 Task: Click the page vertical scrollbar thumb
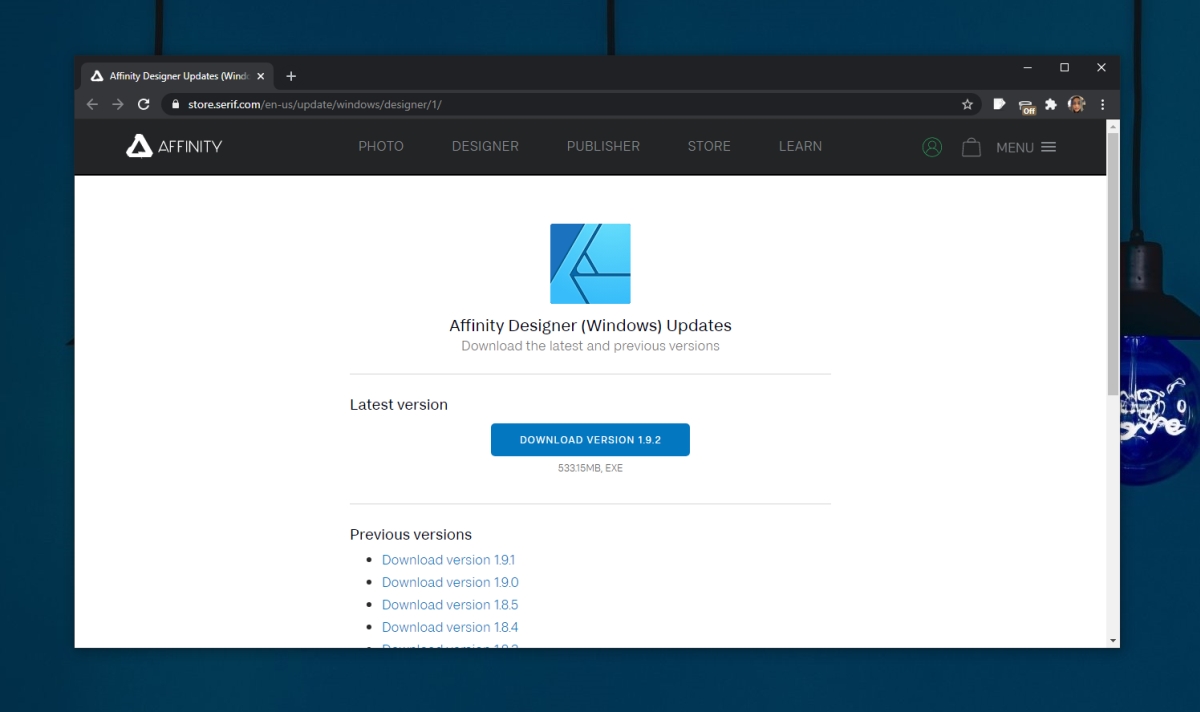(1113, 263)
